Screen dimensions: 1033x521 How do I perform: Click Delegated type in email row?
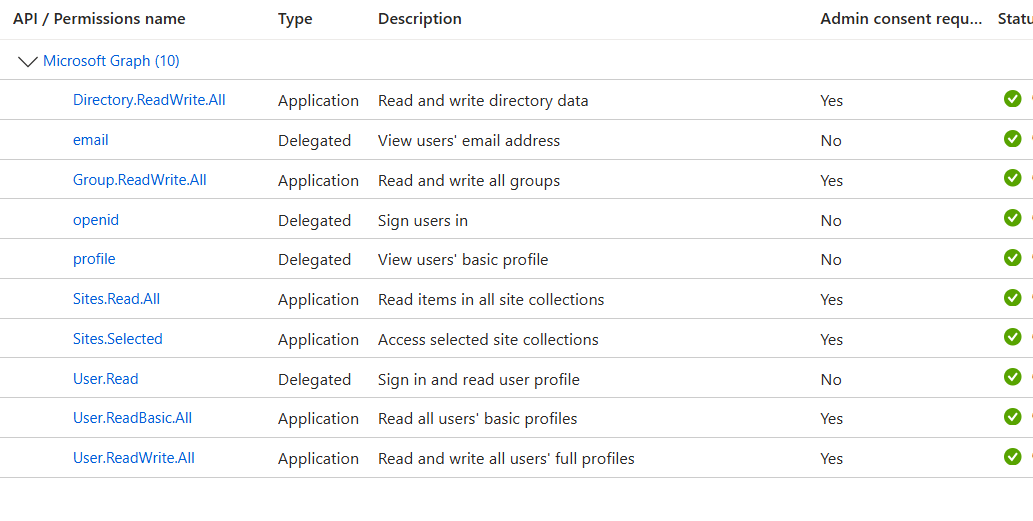pos(314,140)
